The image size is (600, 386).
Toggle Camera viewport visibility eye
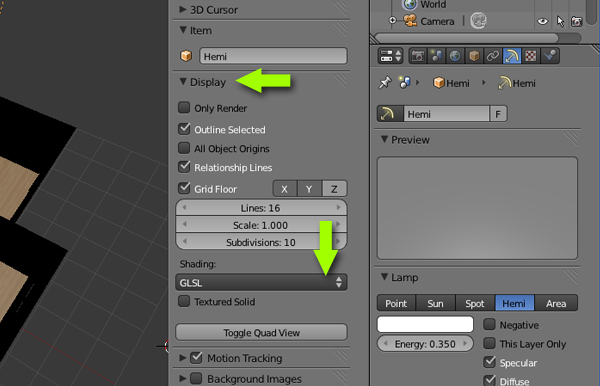click(x=542, y=21)
